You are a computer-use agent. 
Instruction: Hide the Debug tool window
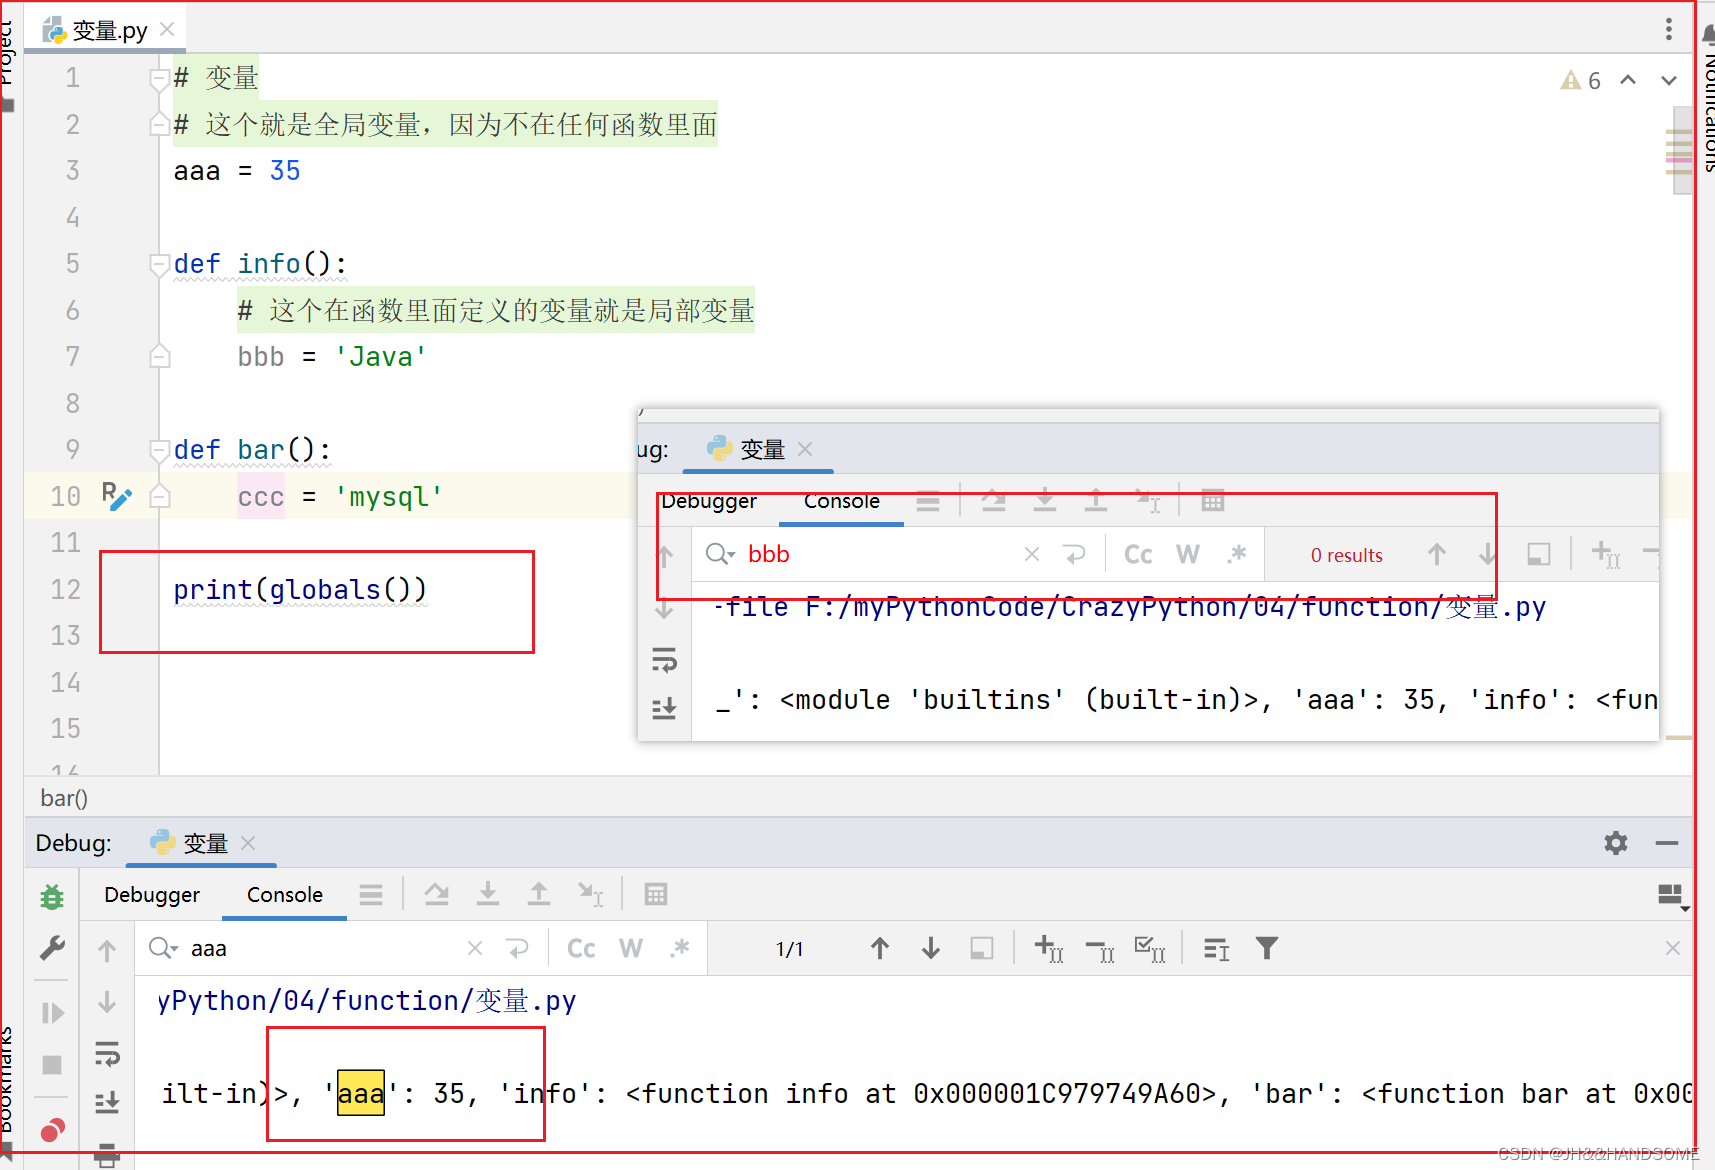tap(1667, 843)
